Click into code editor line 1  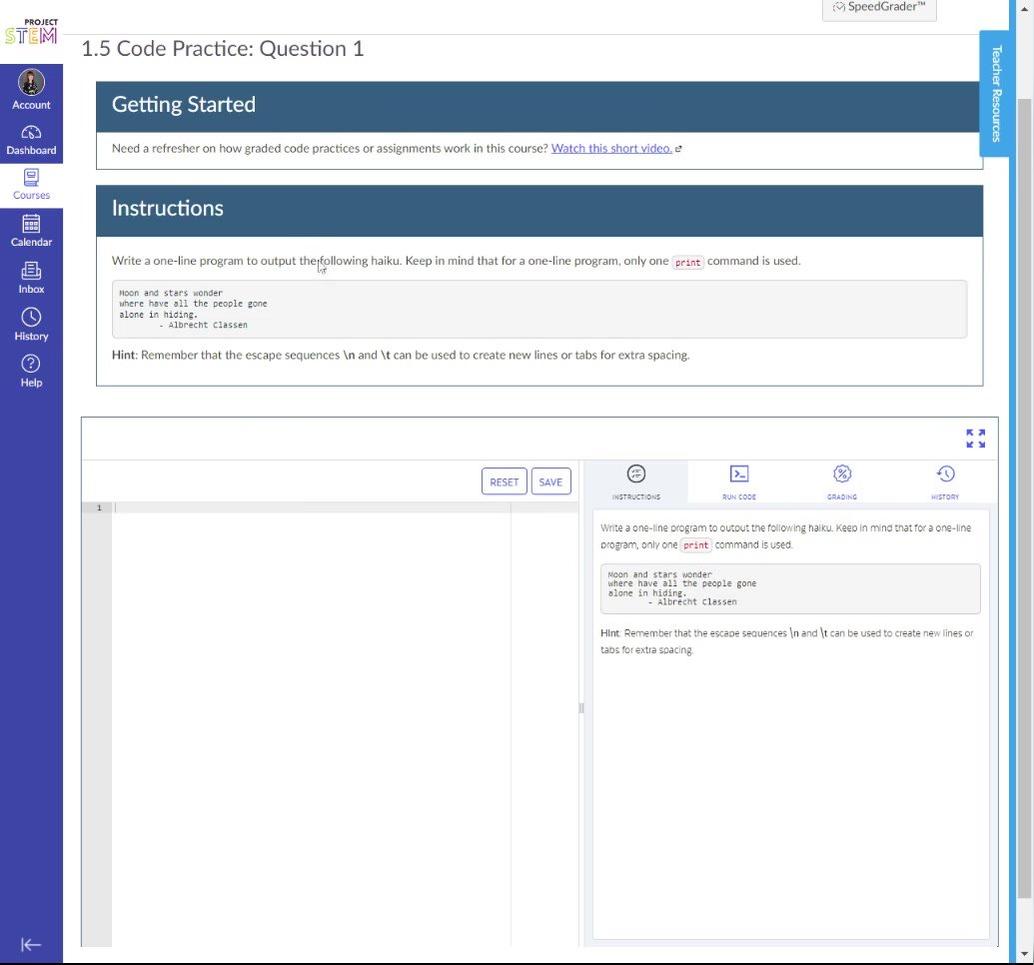[x=310, y=508]
